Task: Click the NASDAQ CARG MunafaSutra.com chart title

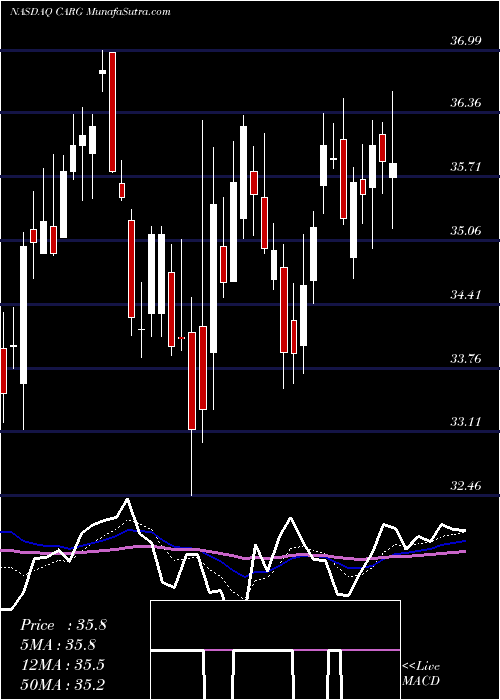Action: point(90,12)
